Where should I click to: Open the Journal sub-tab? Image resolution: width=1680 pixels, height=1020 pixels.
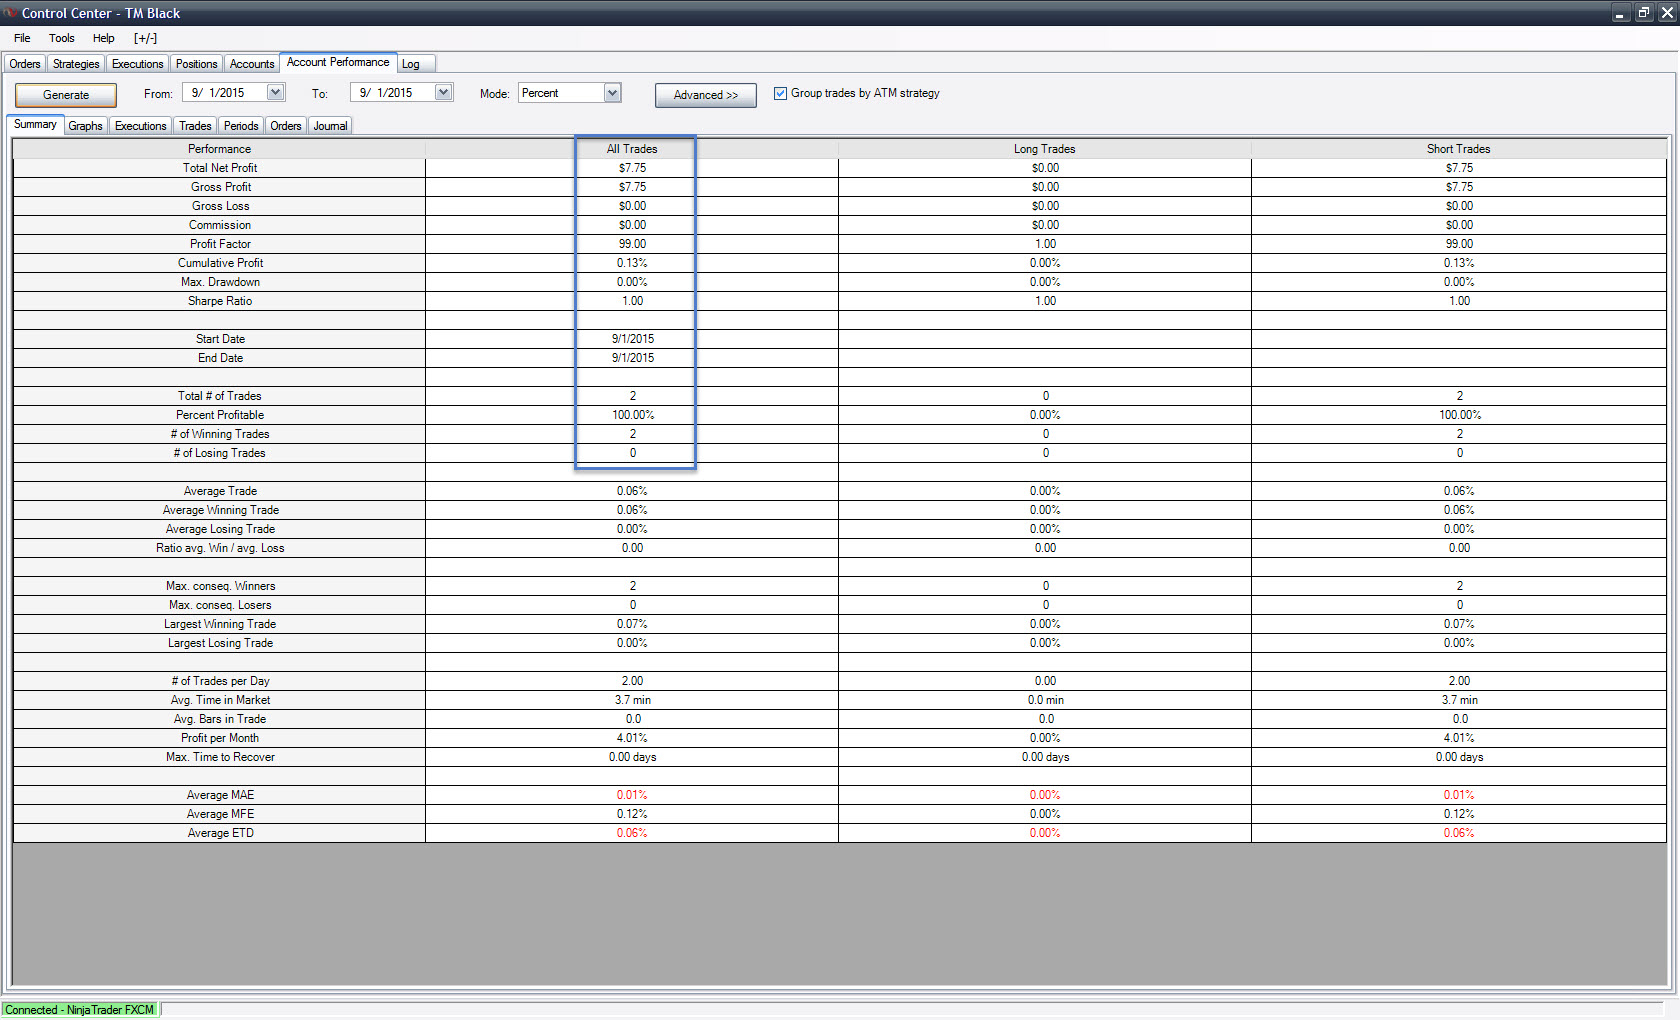pyautogui.click(x=331, y=126)
